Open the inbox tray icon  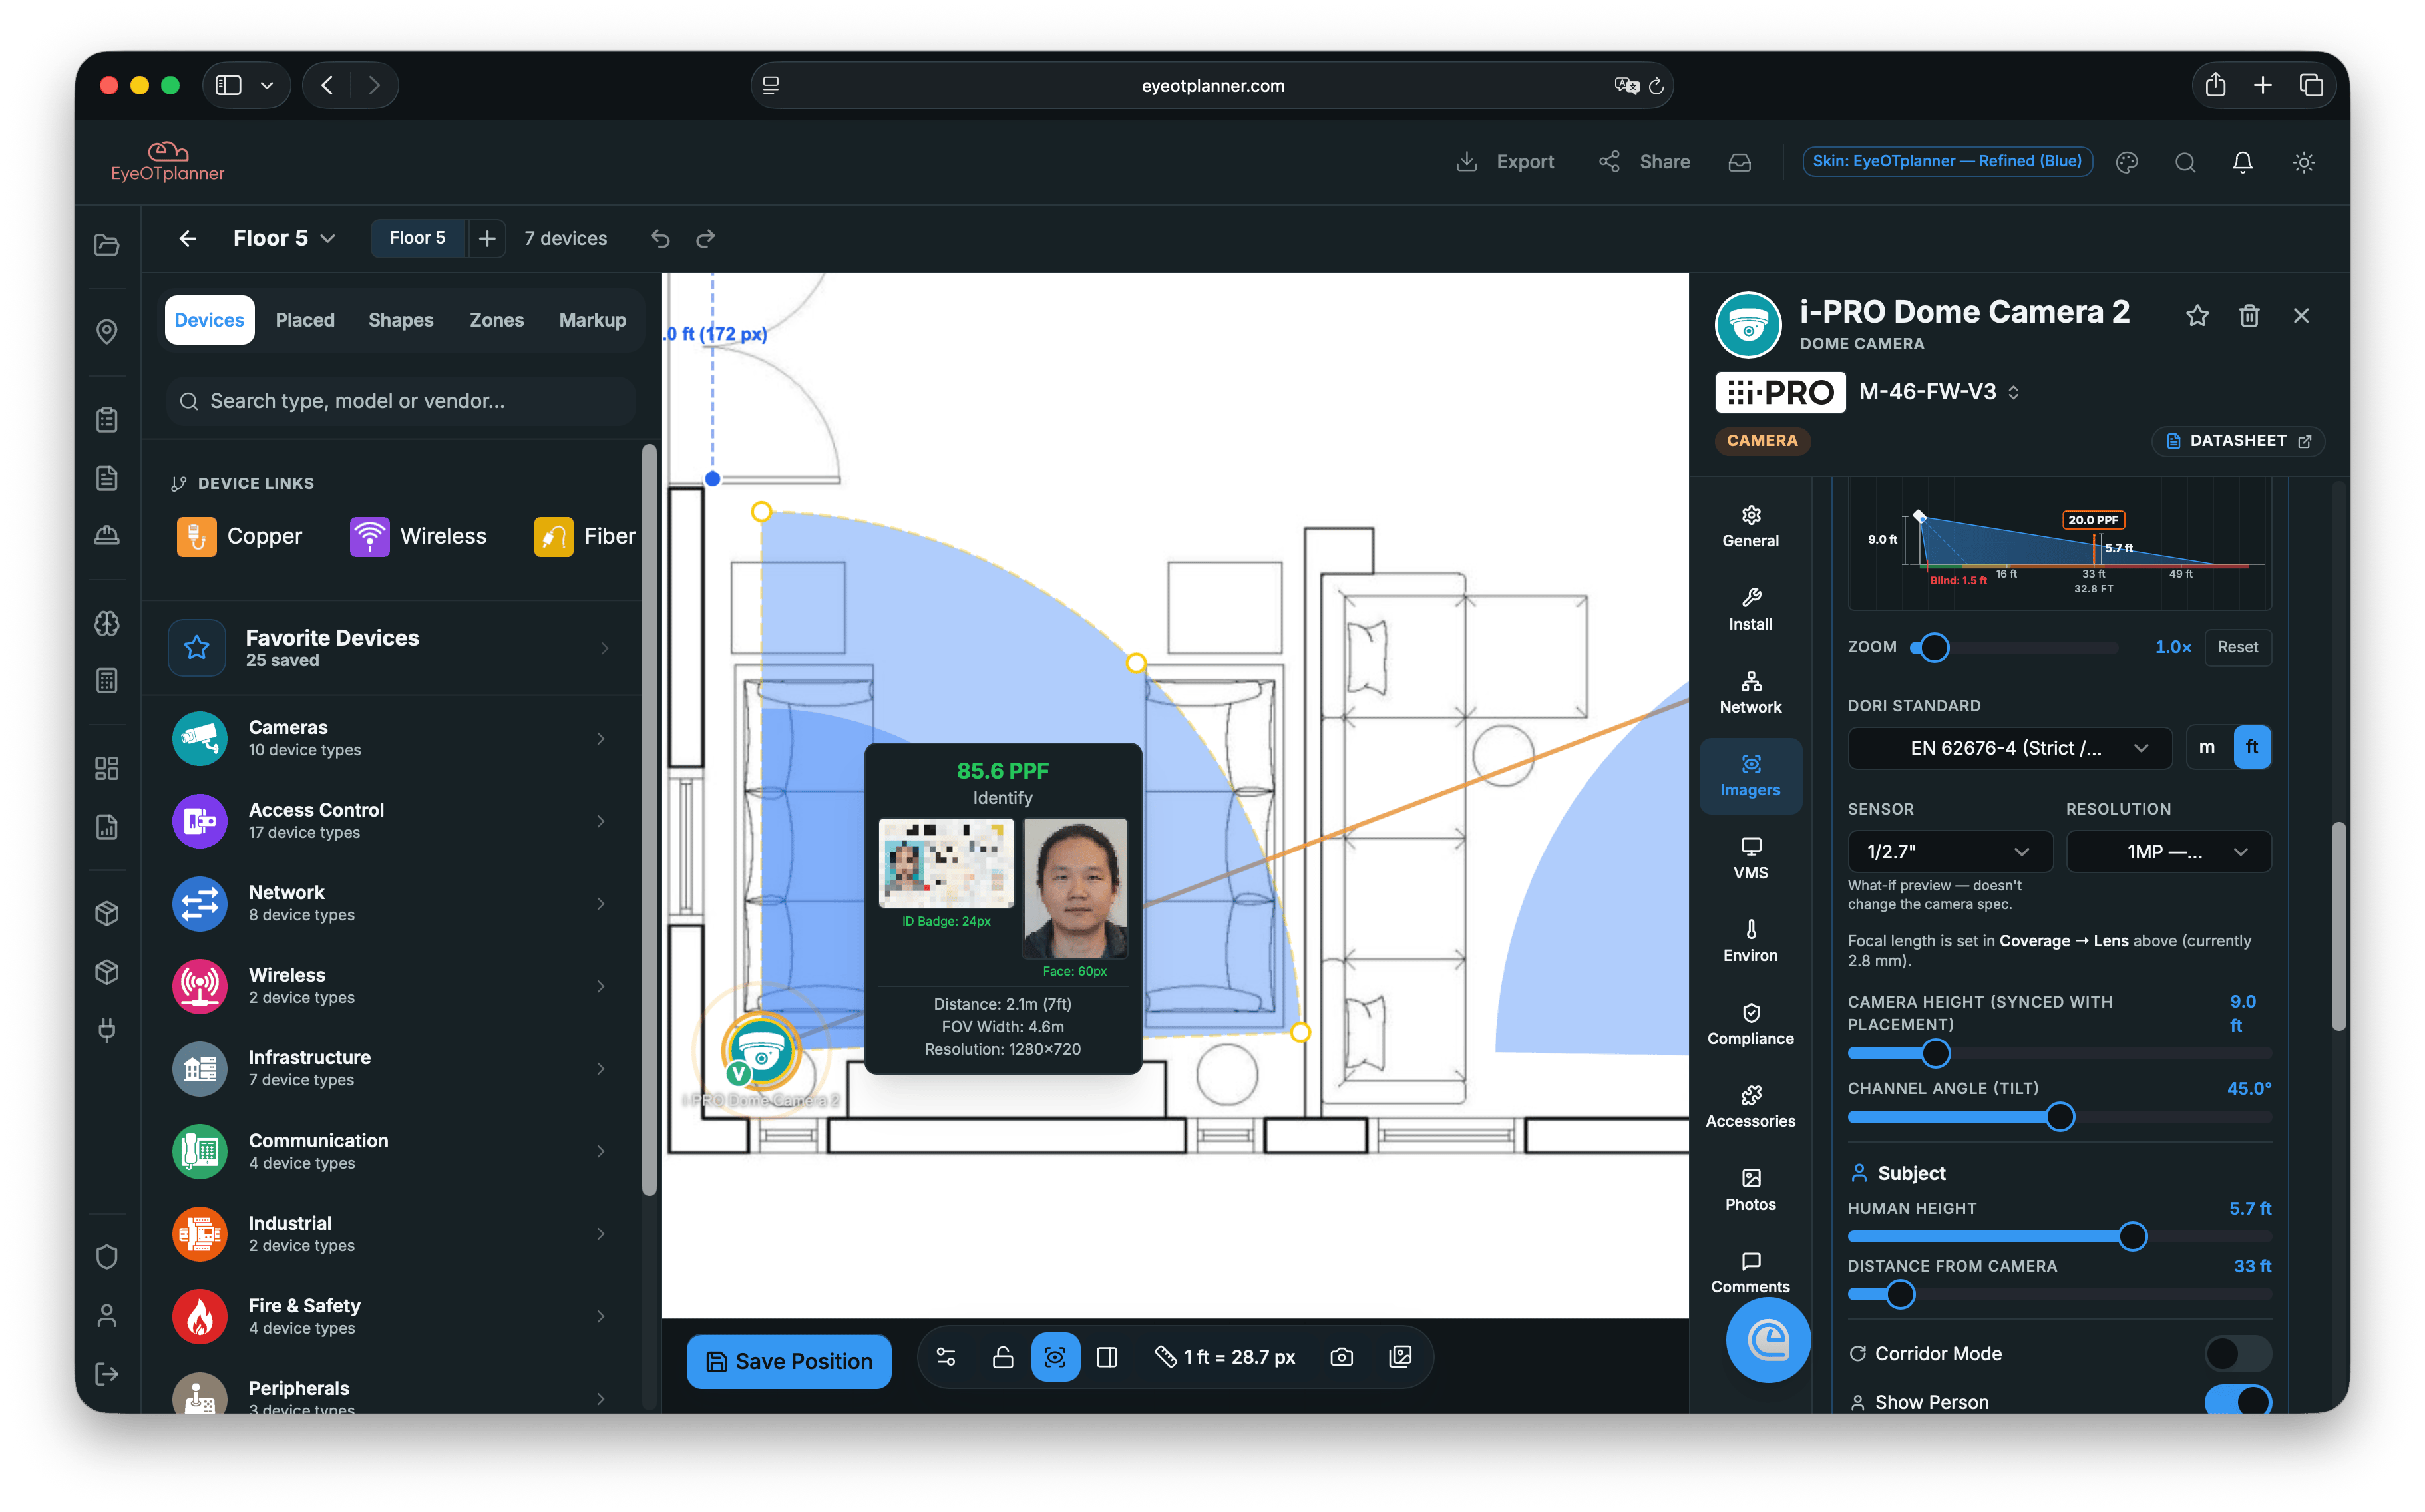tap(1740, 162)
